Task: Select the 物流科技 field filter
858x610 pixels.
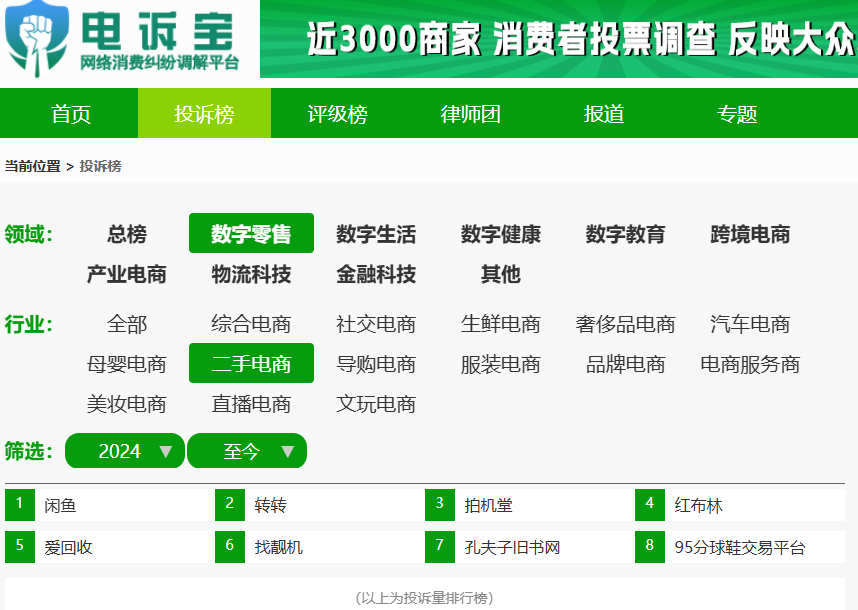Action: 251,274
